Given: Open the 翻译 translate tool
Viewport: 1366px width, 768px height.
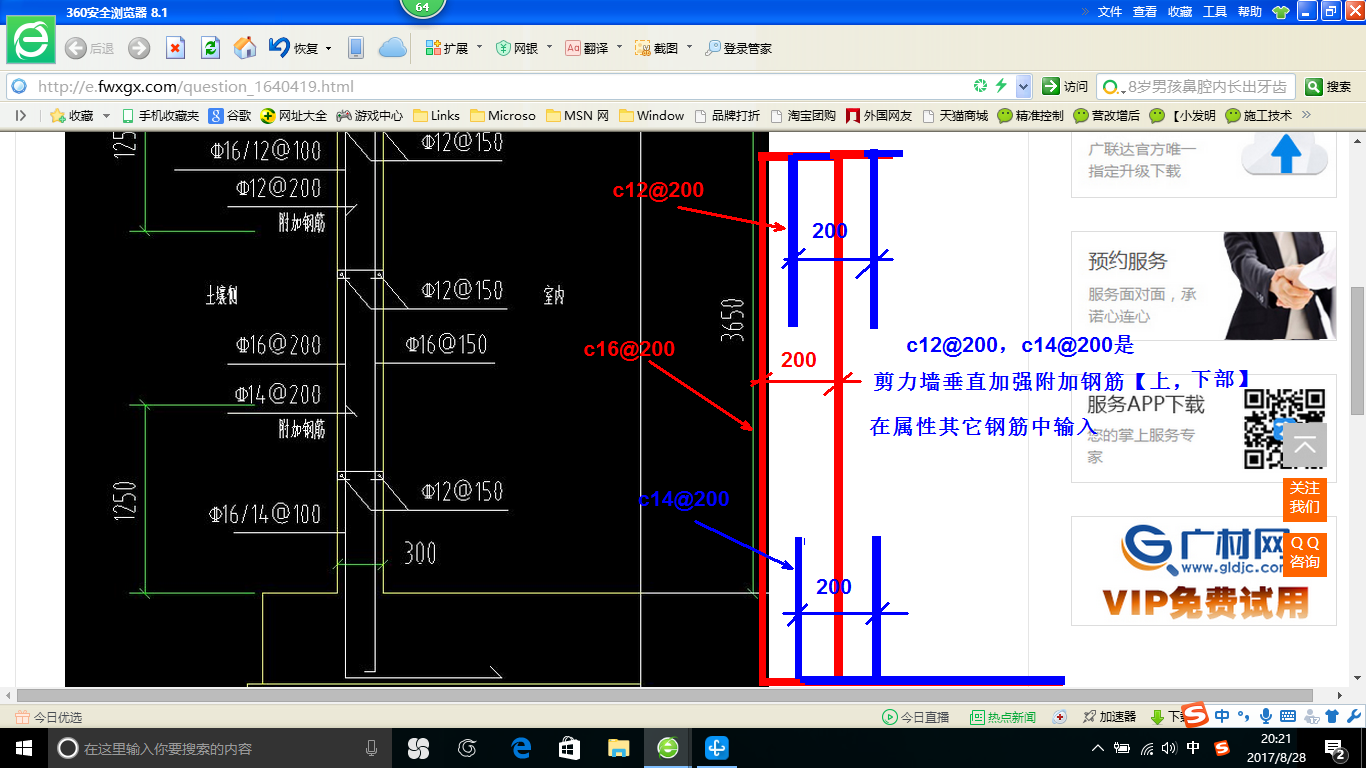Looking at the screenshot, I should tap(587, 48).
